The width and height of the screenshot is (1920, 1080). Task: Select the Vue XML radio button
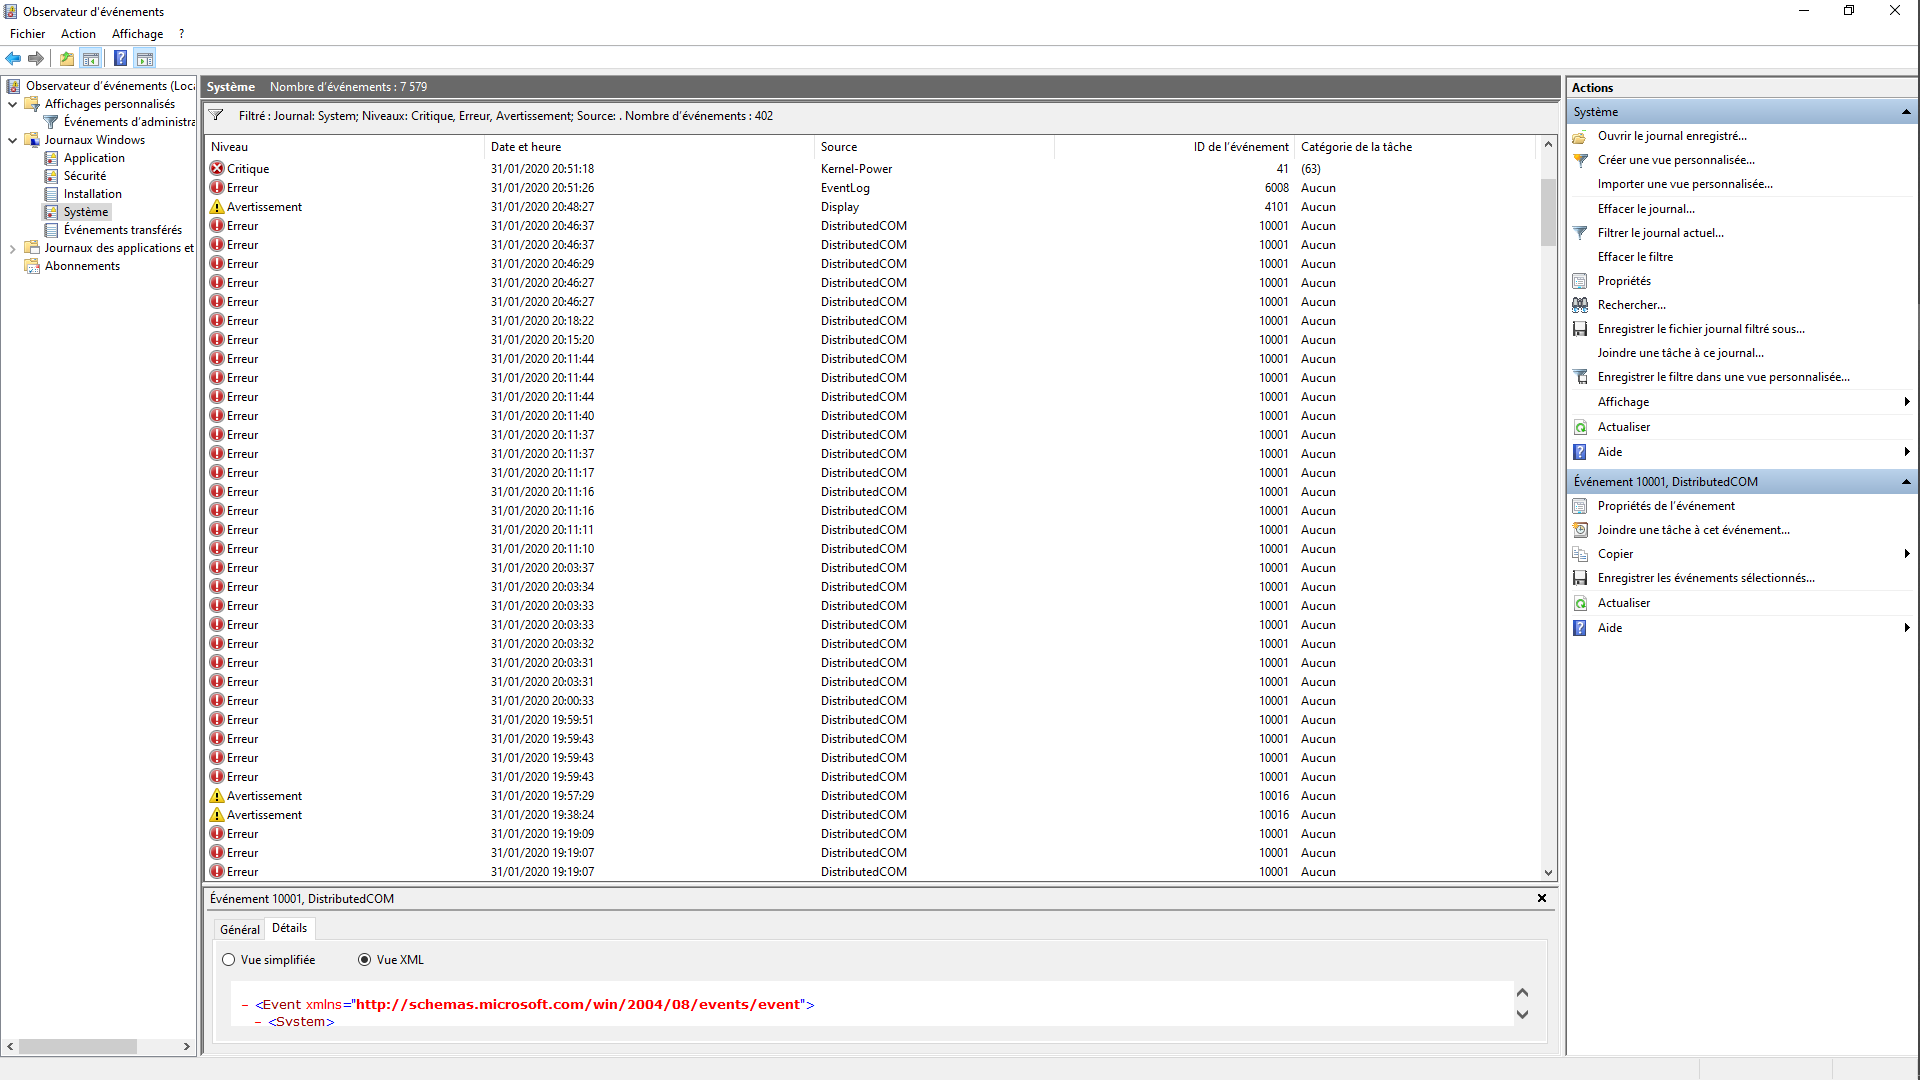(x=365, y=960)
